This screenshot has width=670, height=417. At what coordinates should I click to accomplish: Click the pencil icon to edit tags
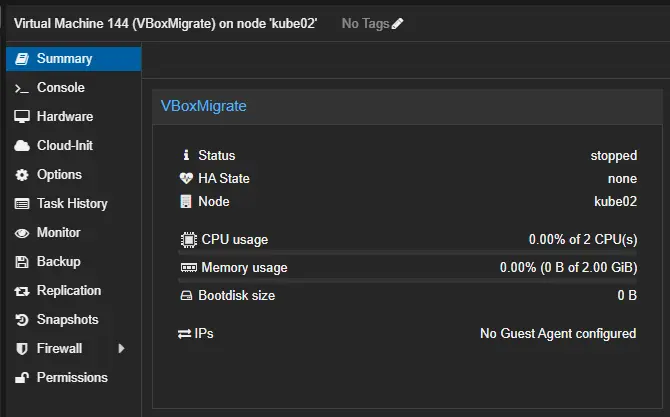tap(398, 23)
